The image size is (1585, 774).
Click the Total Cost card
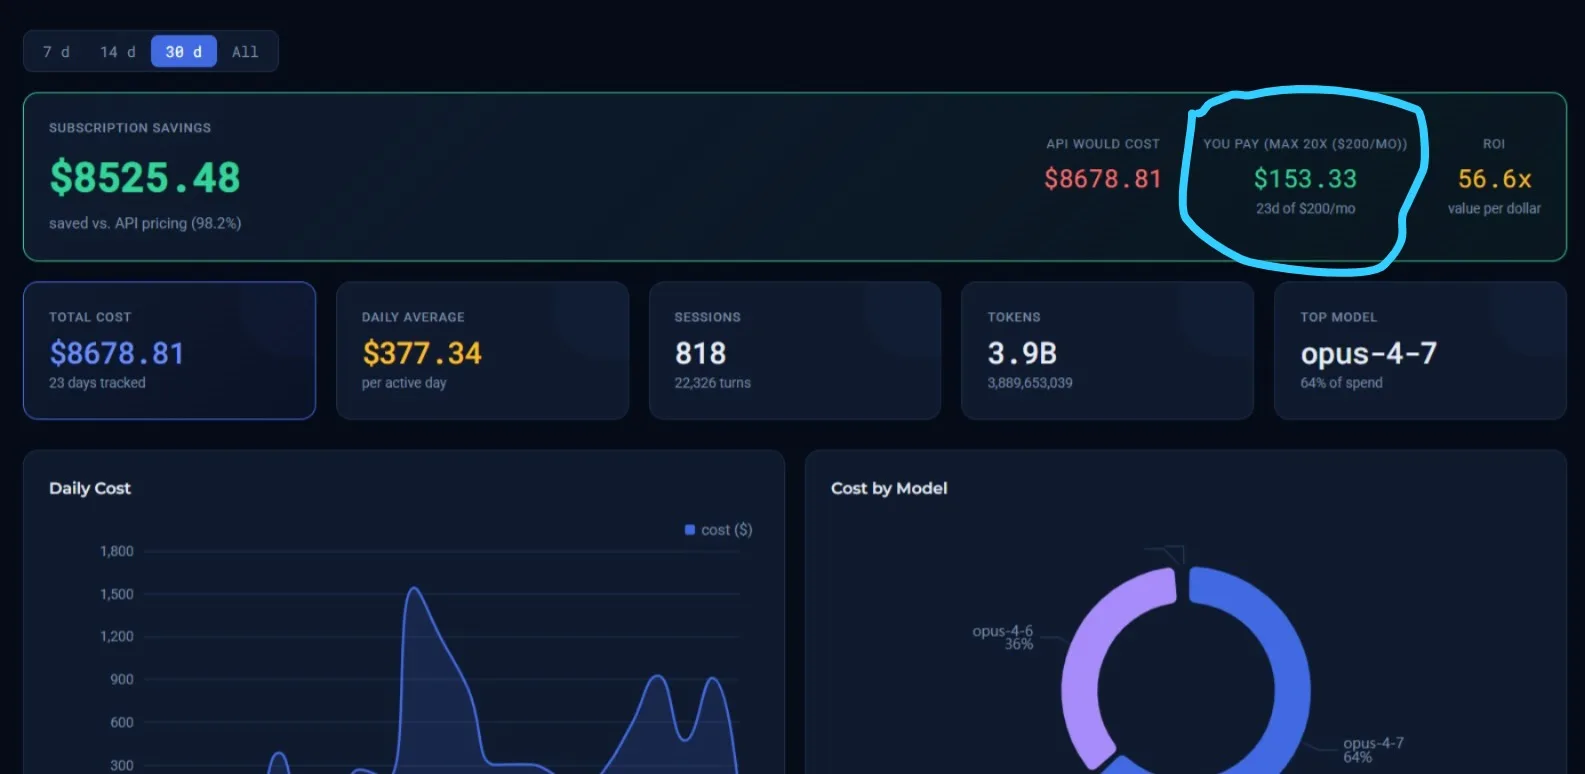pyautogui.click(x=169, y=350)
